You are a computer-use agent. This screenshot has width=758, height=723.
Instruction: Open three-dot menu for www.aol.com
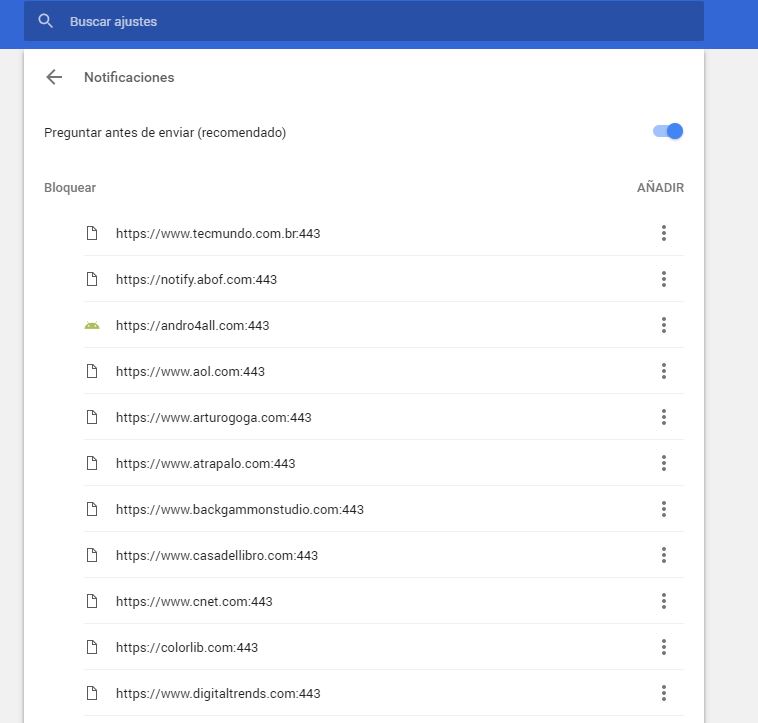click(x=663, y=371)
